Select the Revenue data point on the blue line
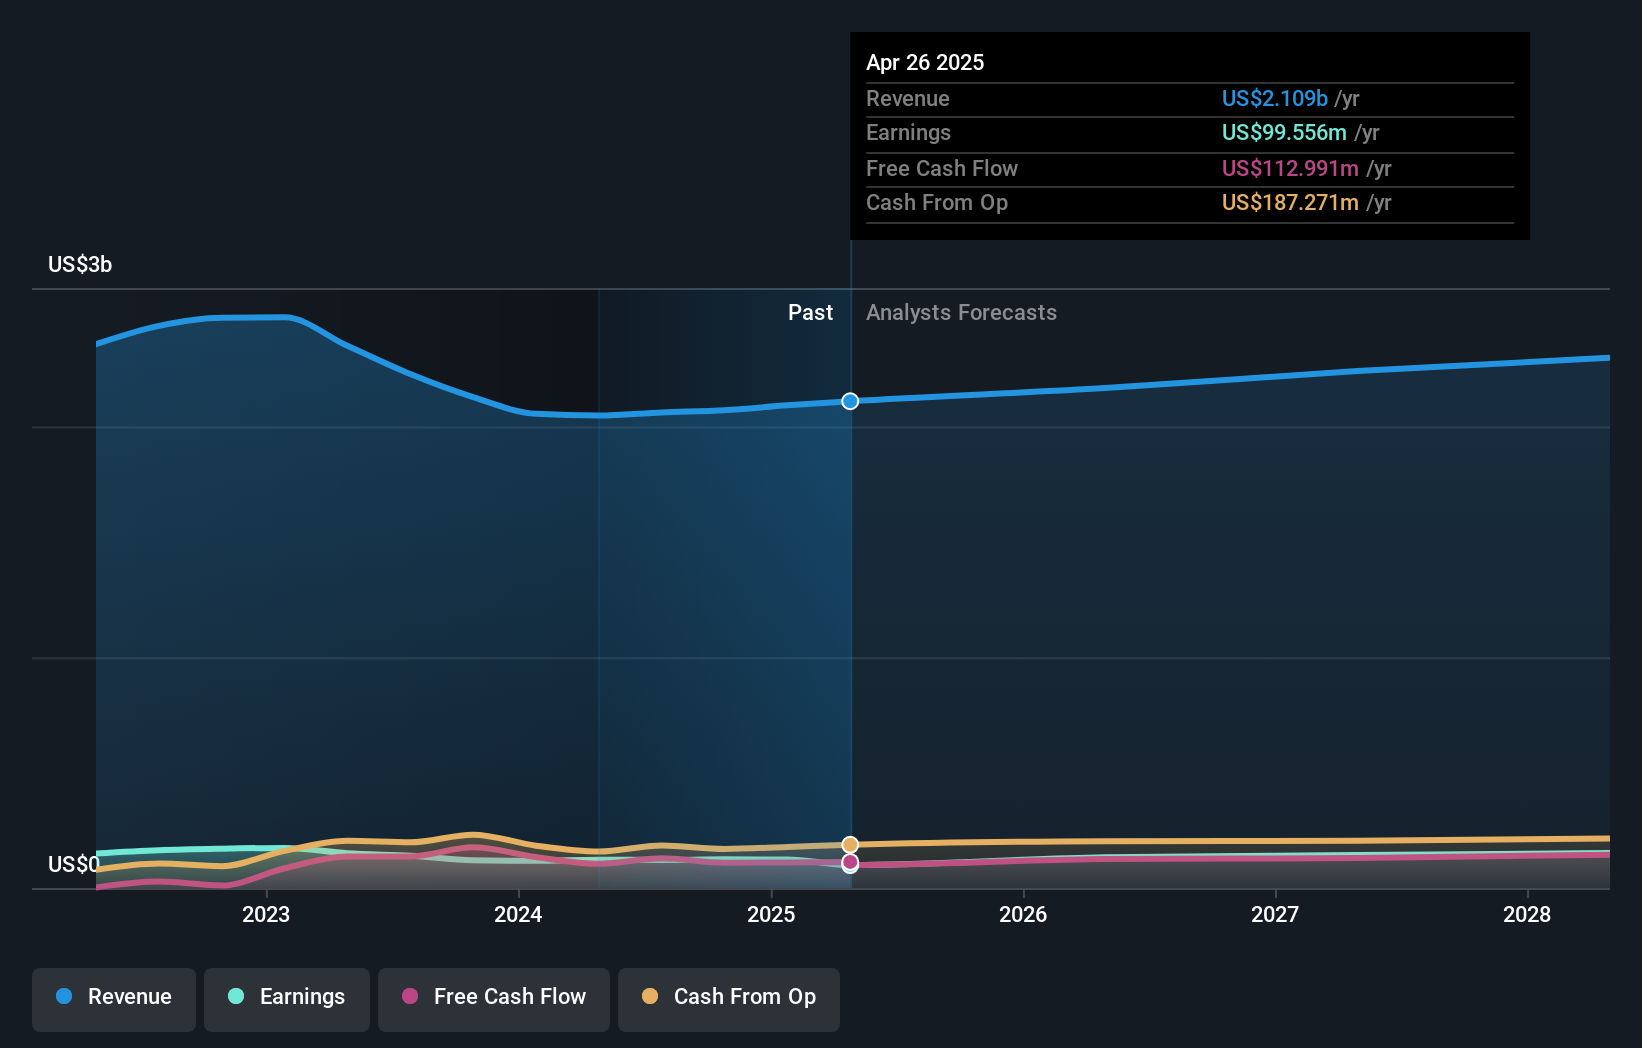Viewport: 1642px width, 1048px height. 850,401
